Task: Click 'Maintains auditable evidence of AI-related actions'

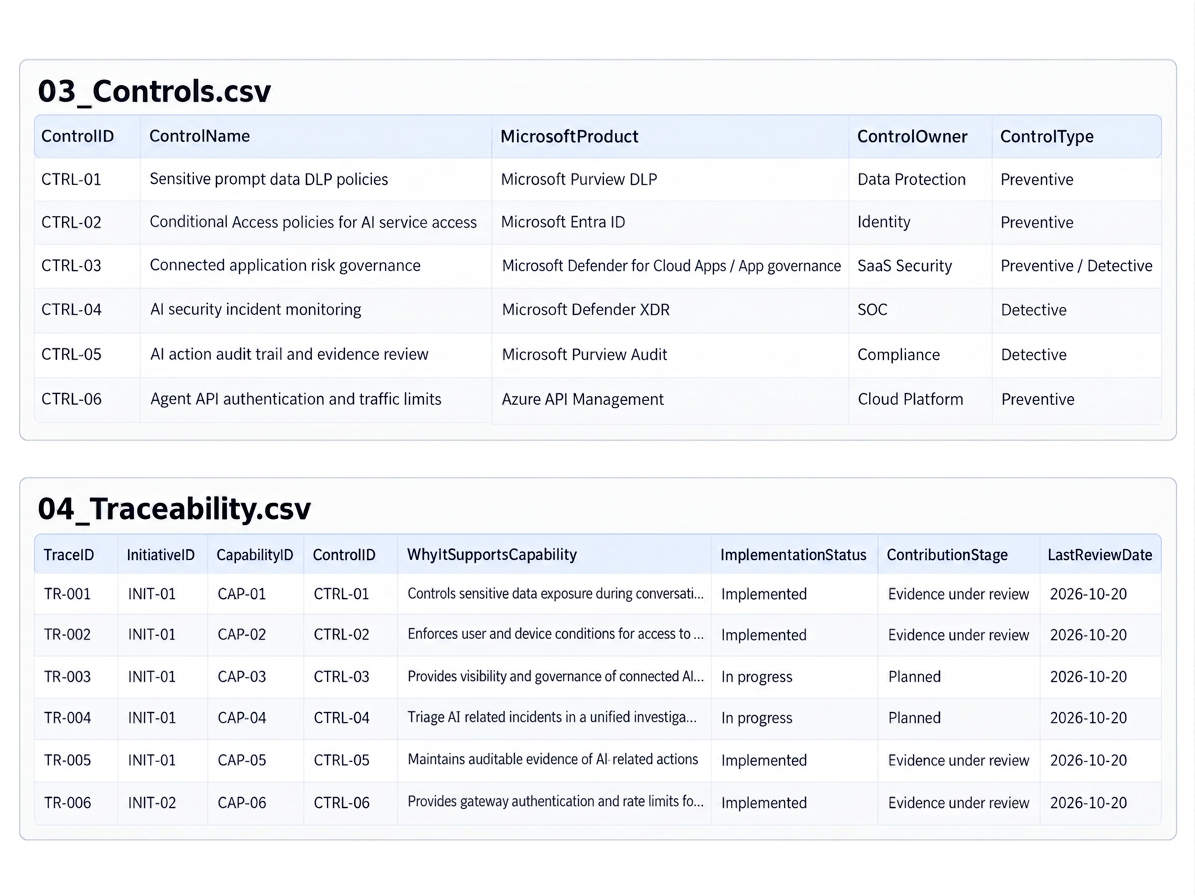Action: point(553,760)
